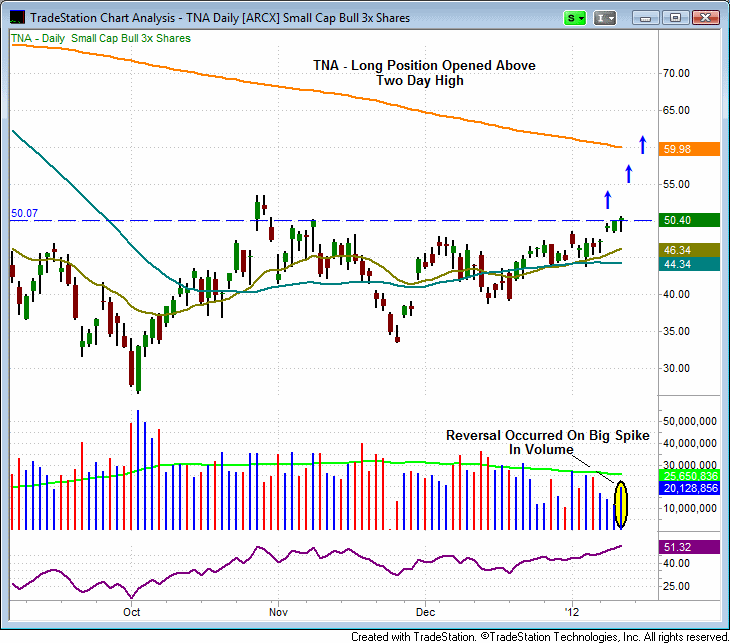This screenshot has width=730, height=643.
Task: Click the 50.07 horizontal line label
Action: (24, 213)
